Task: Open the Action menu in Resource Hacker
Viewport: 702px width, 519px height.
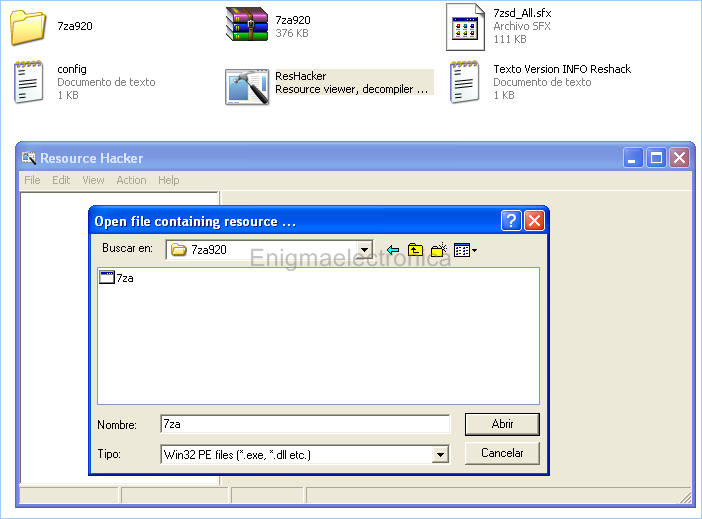Action: (131, 180)
